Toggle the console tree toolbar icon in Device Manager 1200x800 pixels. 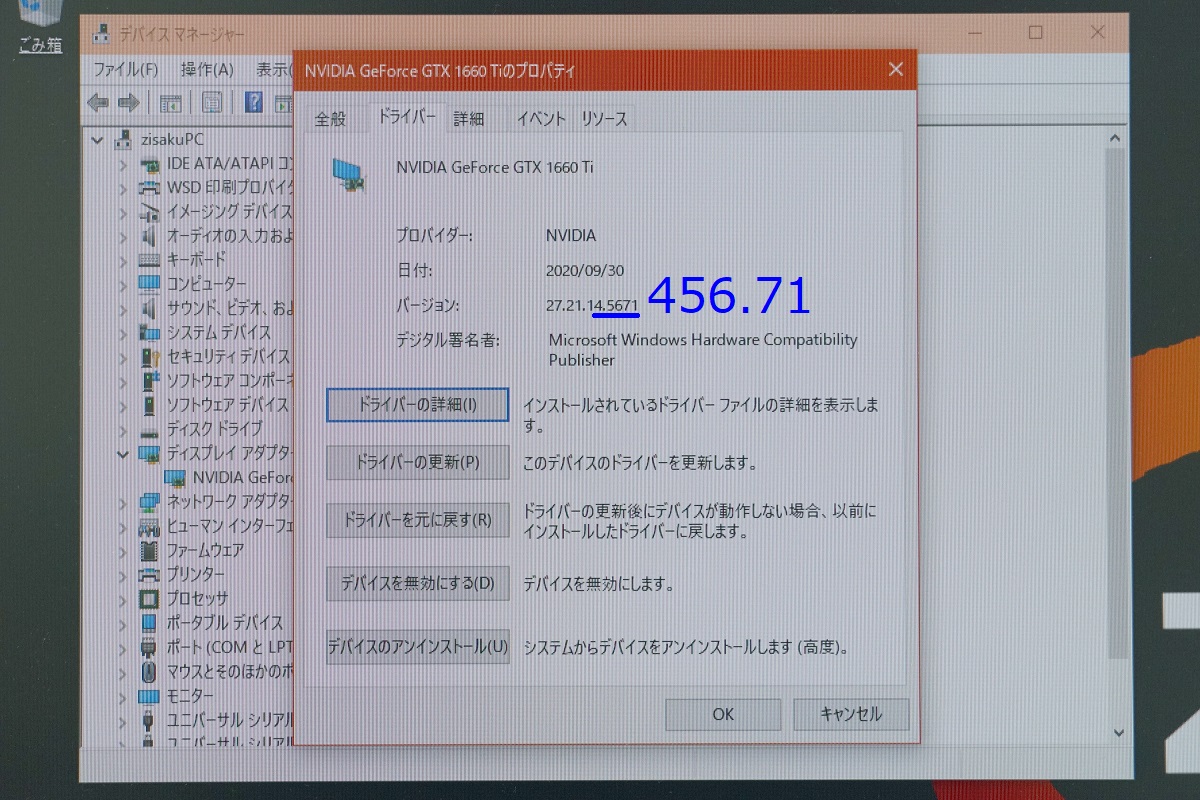pos(171,102)
